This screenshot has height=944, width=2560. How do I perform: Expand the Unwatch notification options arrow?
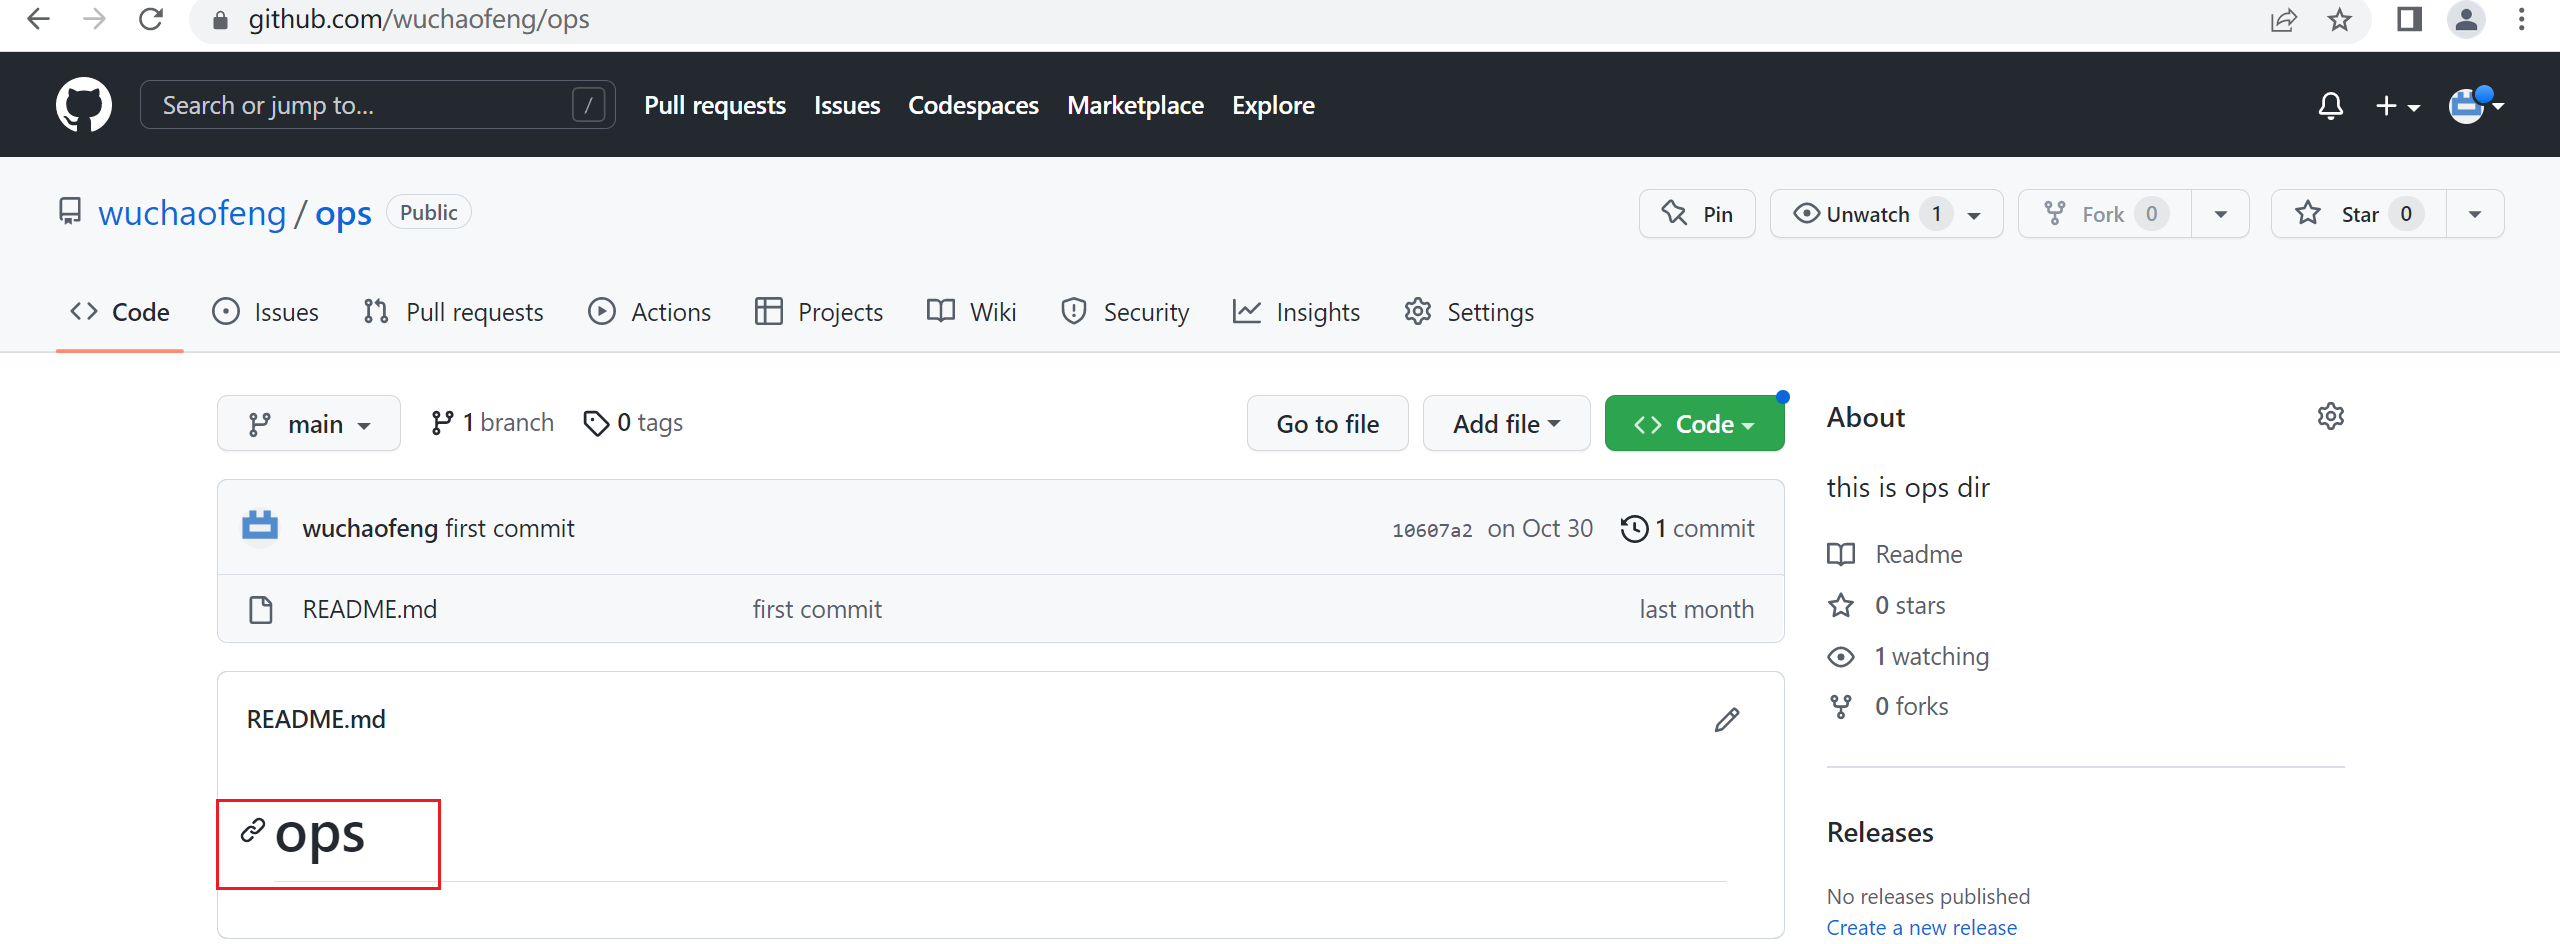coord(1975,214)
